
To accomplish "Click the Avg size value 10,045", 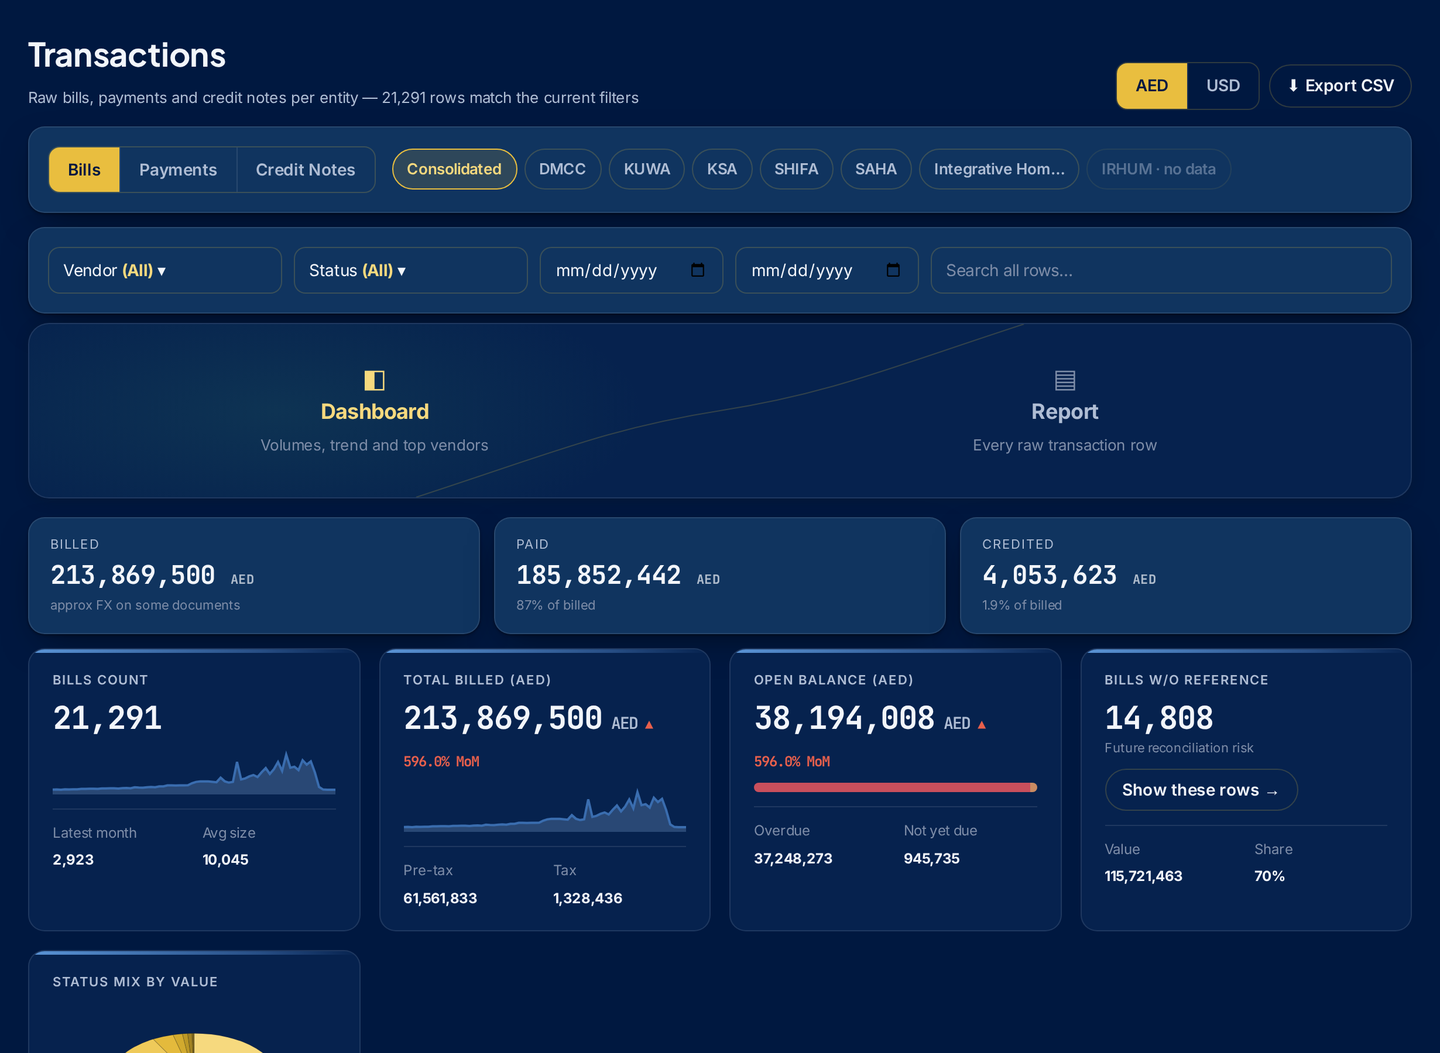I will pyautogui.click(x=226, y=860).
